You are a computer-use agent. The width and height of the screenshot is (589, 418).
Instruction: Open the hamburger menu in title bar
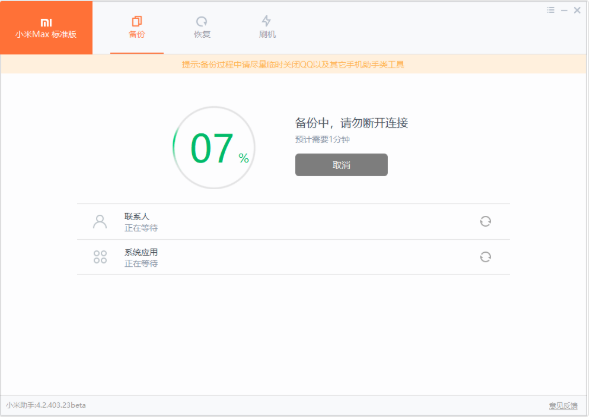coord(551,10)
